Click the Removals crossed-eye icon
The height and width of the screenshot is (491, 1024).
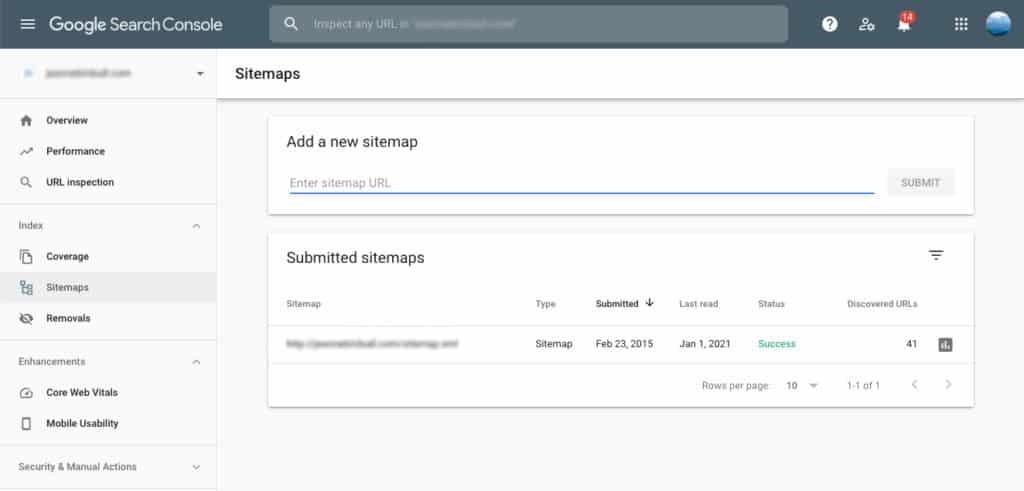(26, 319)
